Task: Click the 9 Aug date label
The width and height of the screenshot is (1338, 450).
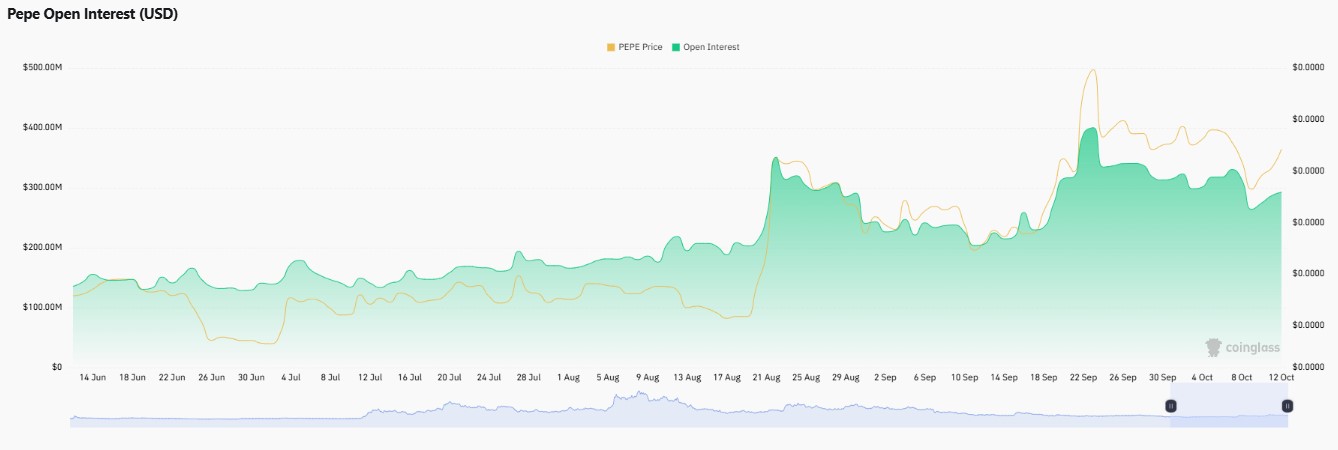Action: pyautogui.click(x=647, y=377)
